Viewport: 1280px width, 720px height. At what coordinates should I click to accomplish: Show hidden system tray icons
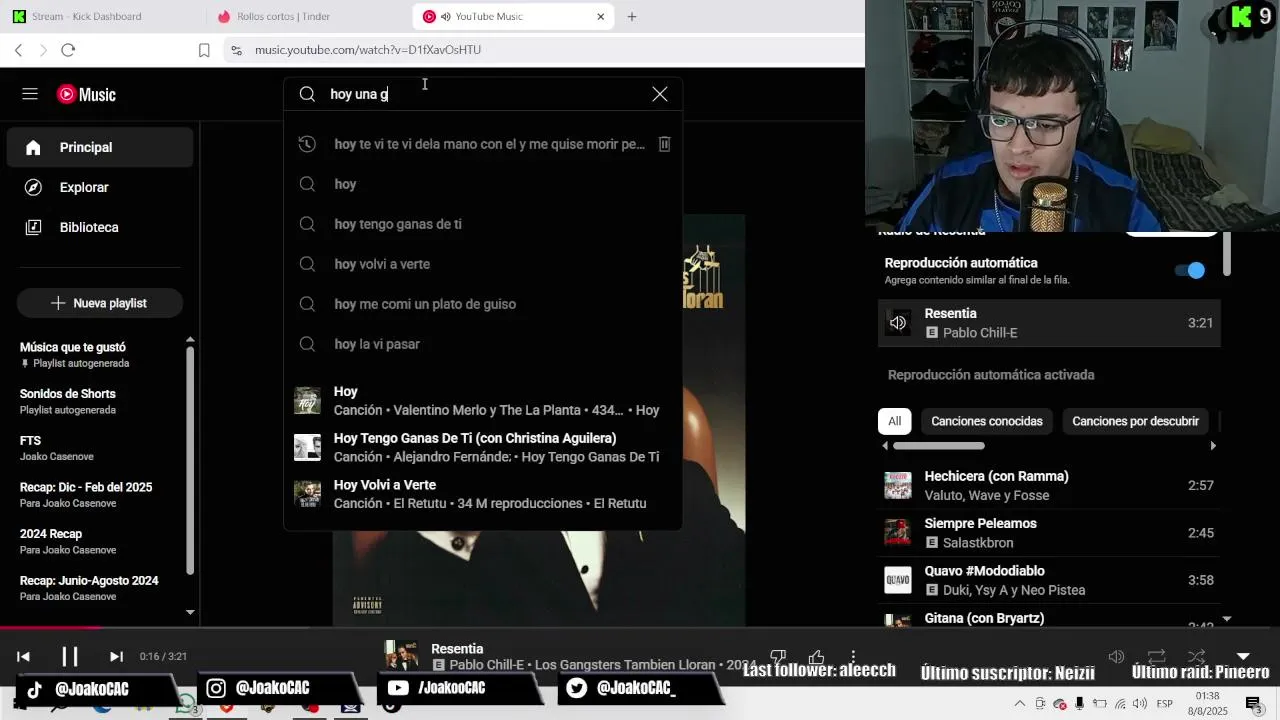(1019, 704)
